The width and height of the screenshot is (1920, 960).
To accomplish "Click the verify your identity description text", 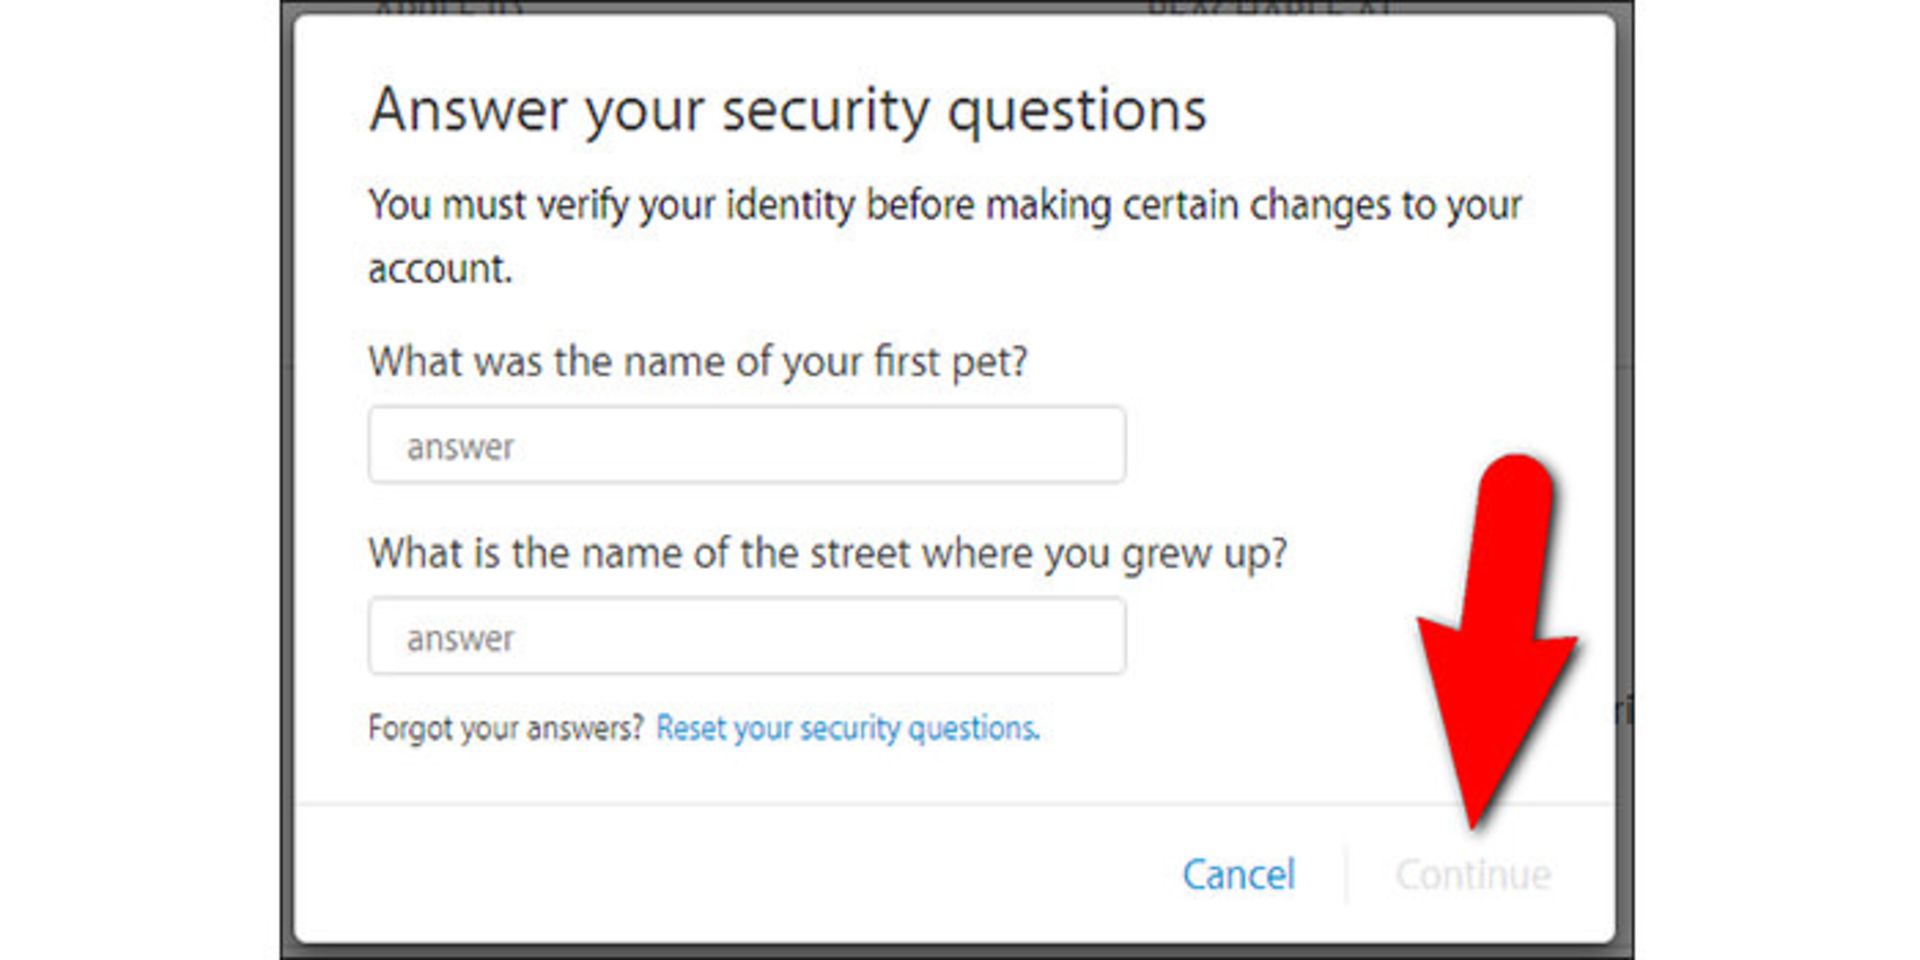I will (944, 236).
